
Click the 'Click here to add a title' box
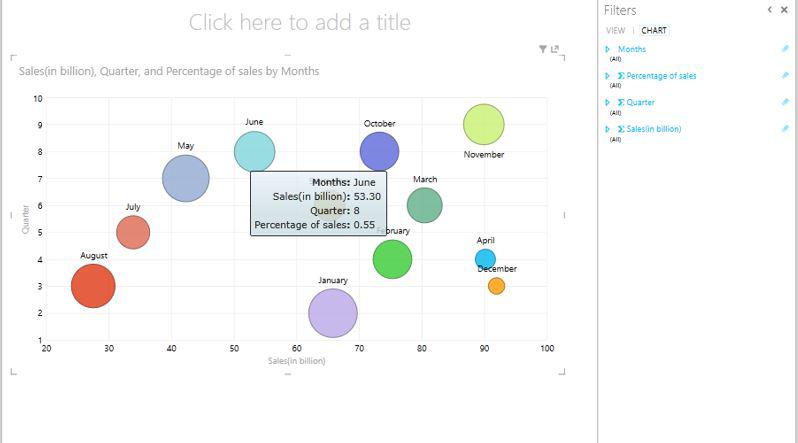300,22
